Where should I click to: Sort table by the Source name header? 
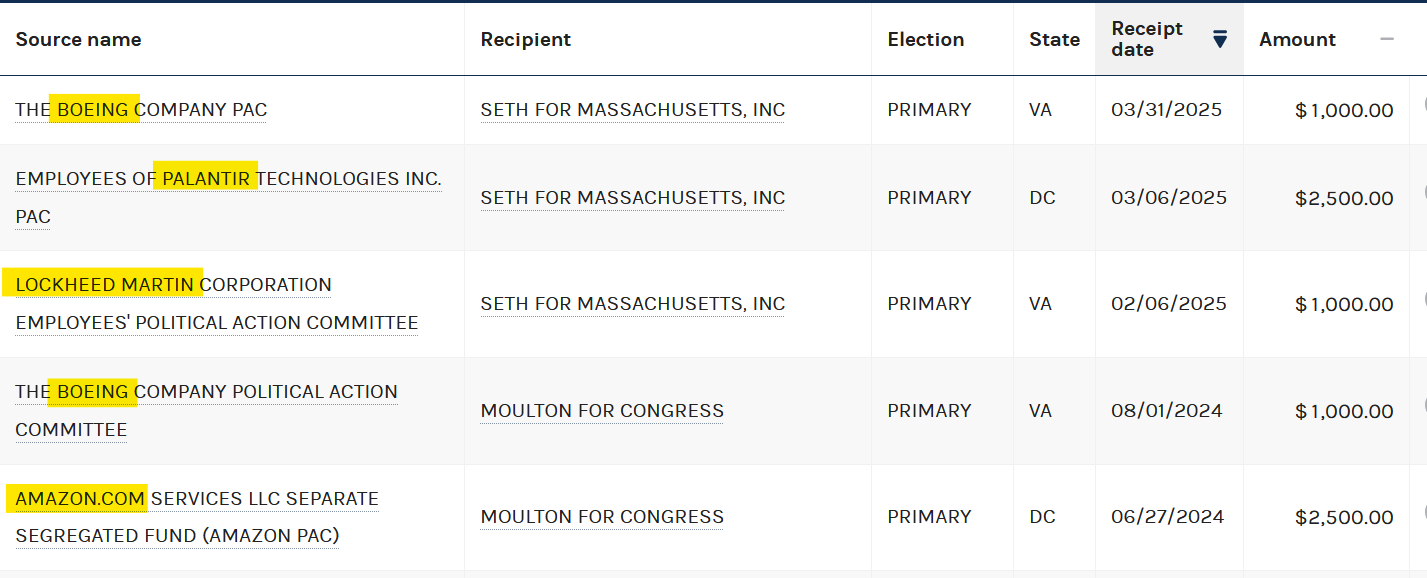click(x=78, y=40)
